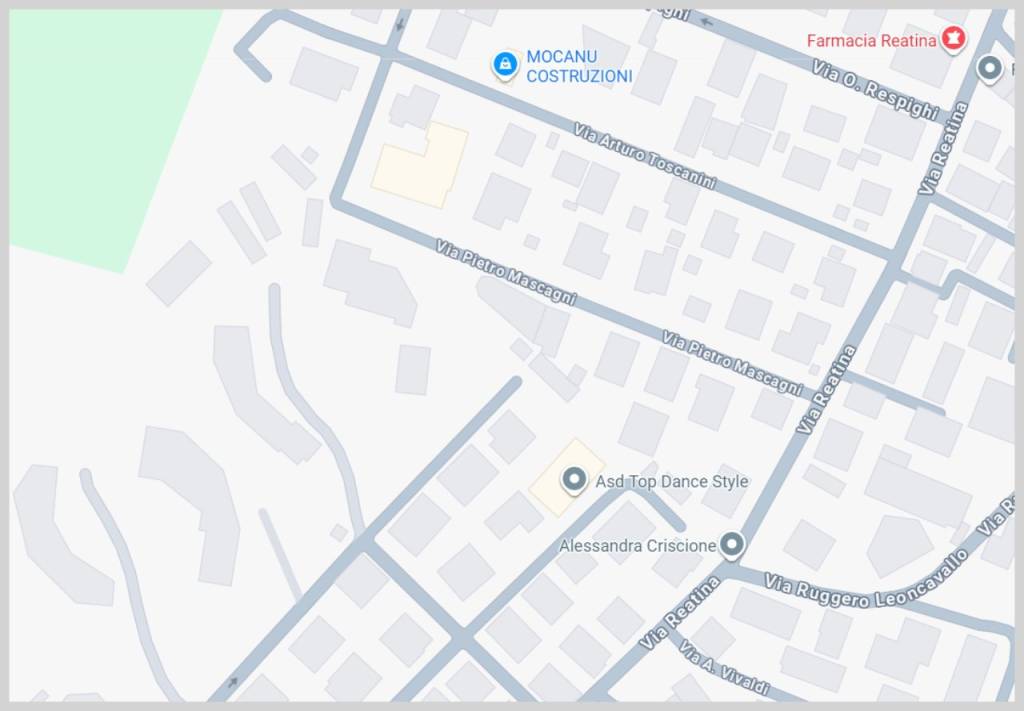Select the Asd Top Dance Style label
This screenshot has height=711, width=1024.
(671, 481)
